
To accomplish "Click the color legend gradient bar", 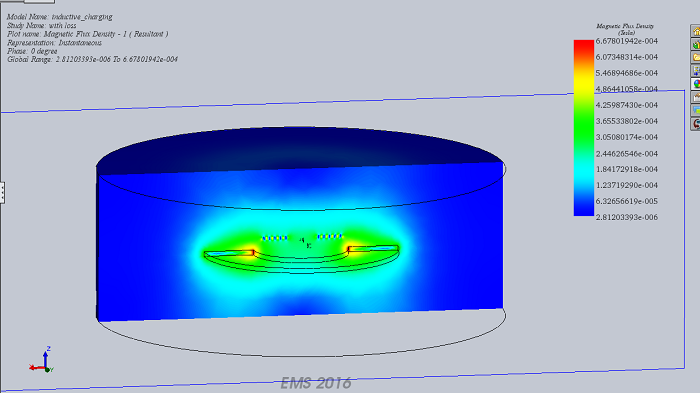I will [583, 128].
